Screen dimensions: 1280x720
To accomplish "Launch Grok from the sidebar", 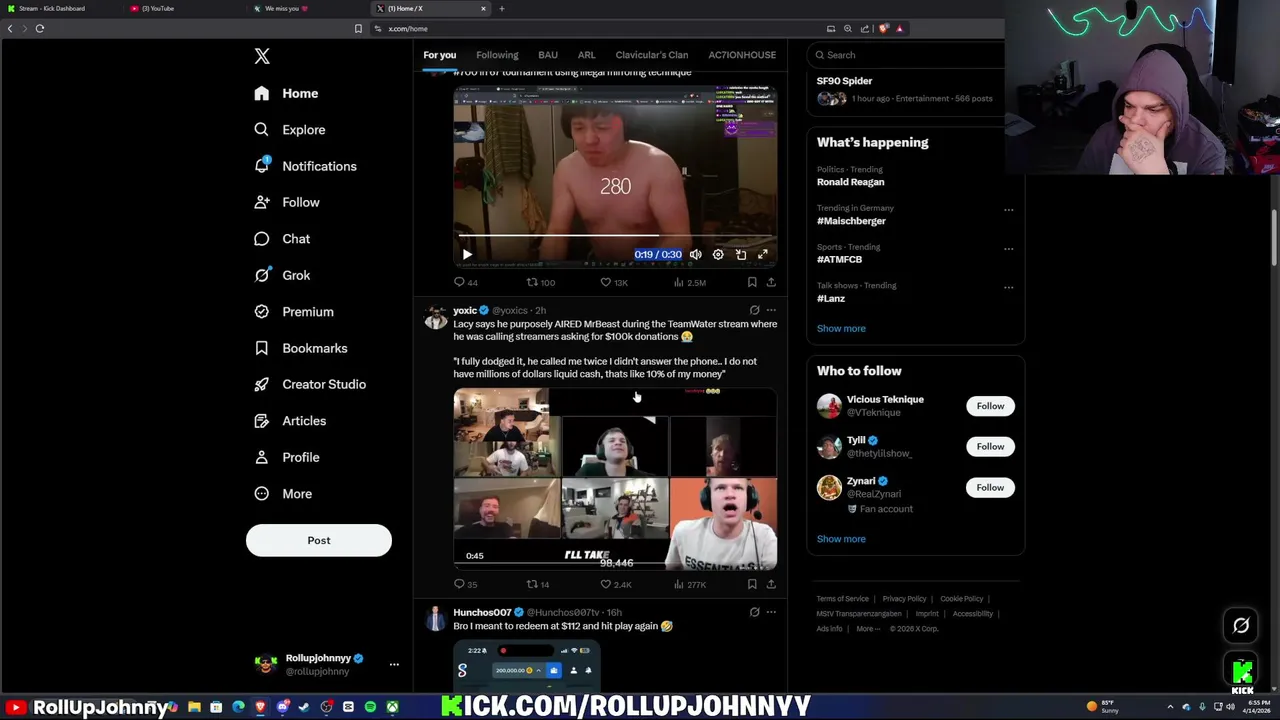I will coord(282,275).
